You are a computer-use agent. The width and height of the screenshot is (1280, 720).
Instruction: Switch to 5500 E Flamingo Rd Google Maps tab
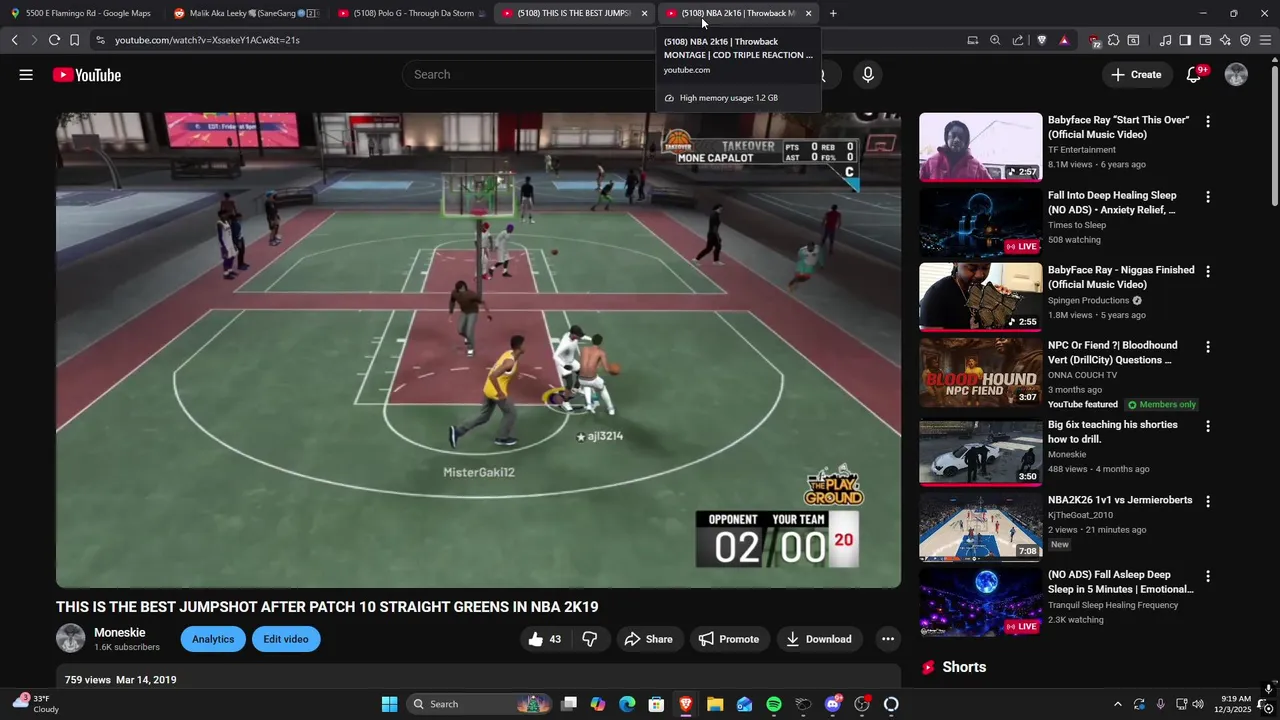(82, 13)
